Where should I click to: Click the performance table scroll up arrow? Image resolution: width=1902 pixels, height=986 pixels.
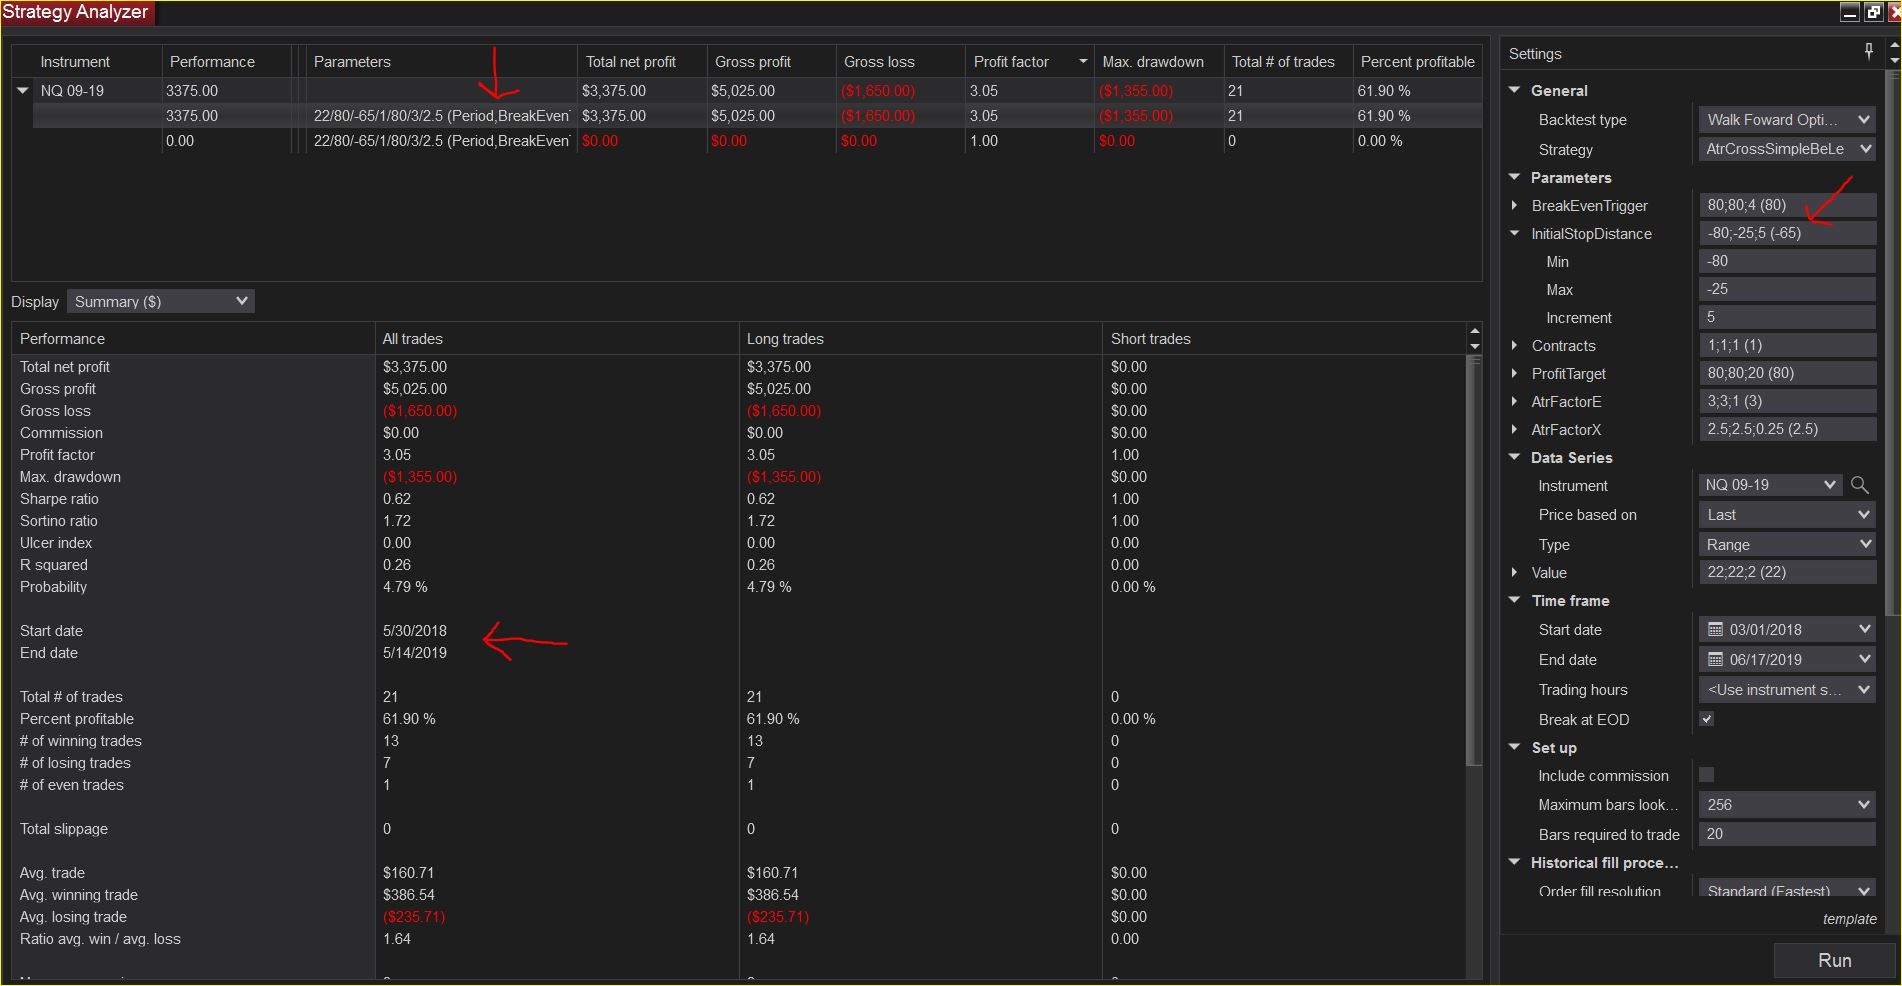(x=1474, y=331)
